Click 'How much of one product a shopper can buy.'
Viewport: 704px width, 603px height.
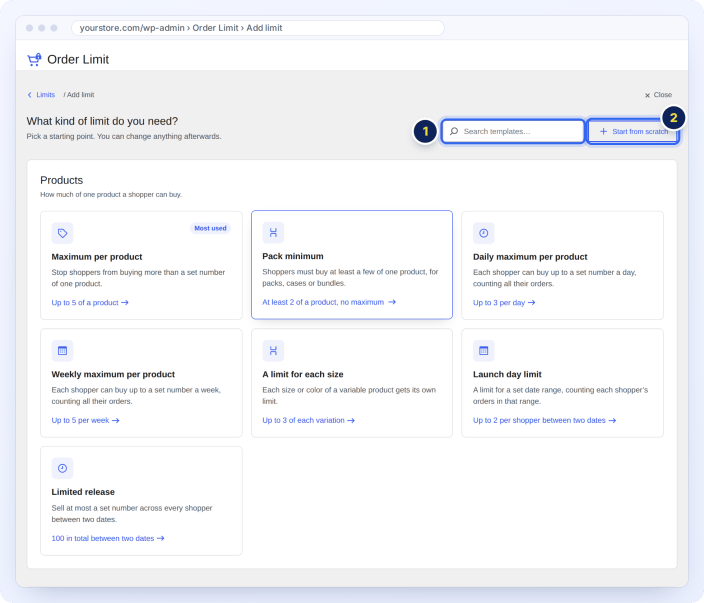coord(111,194)
